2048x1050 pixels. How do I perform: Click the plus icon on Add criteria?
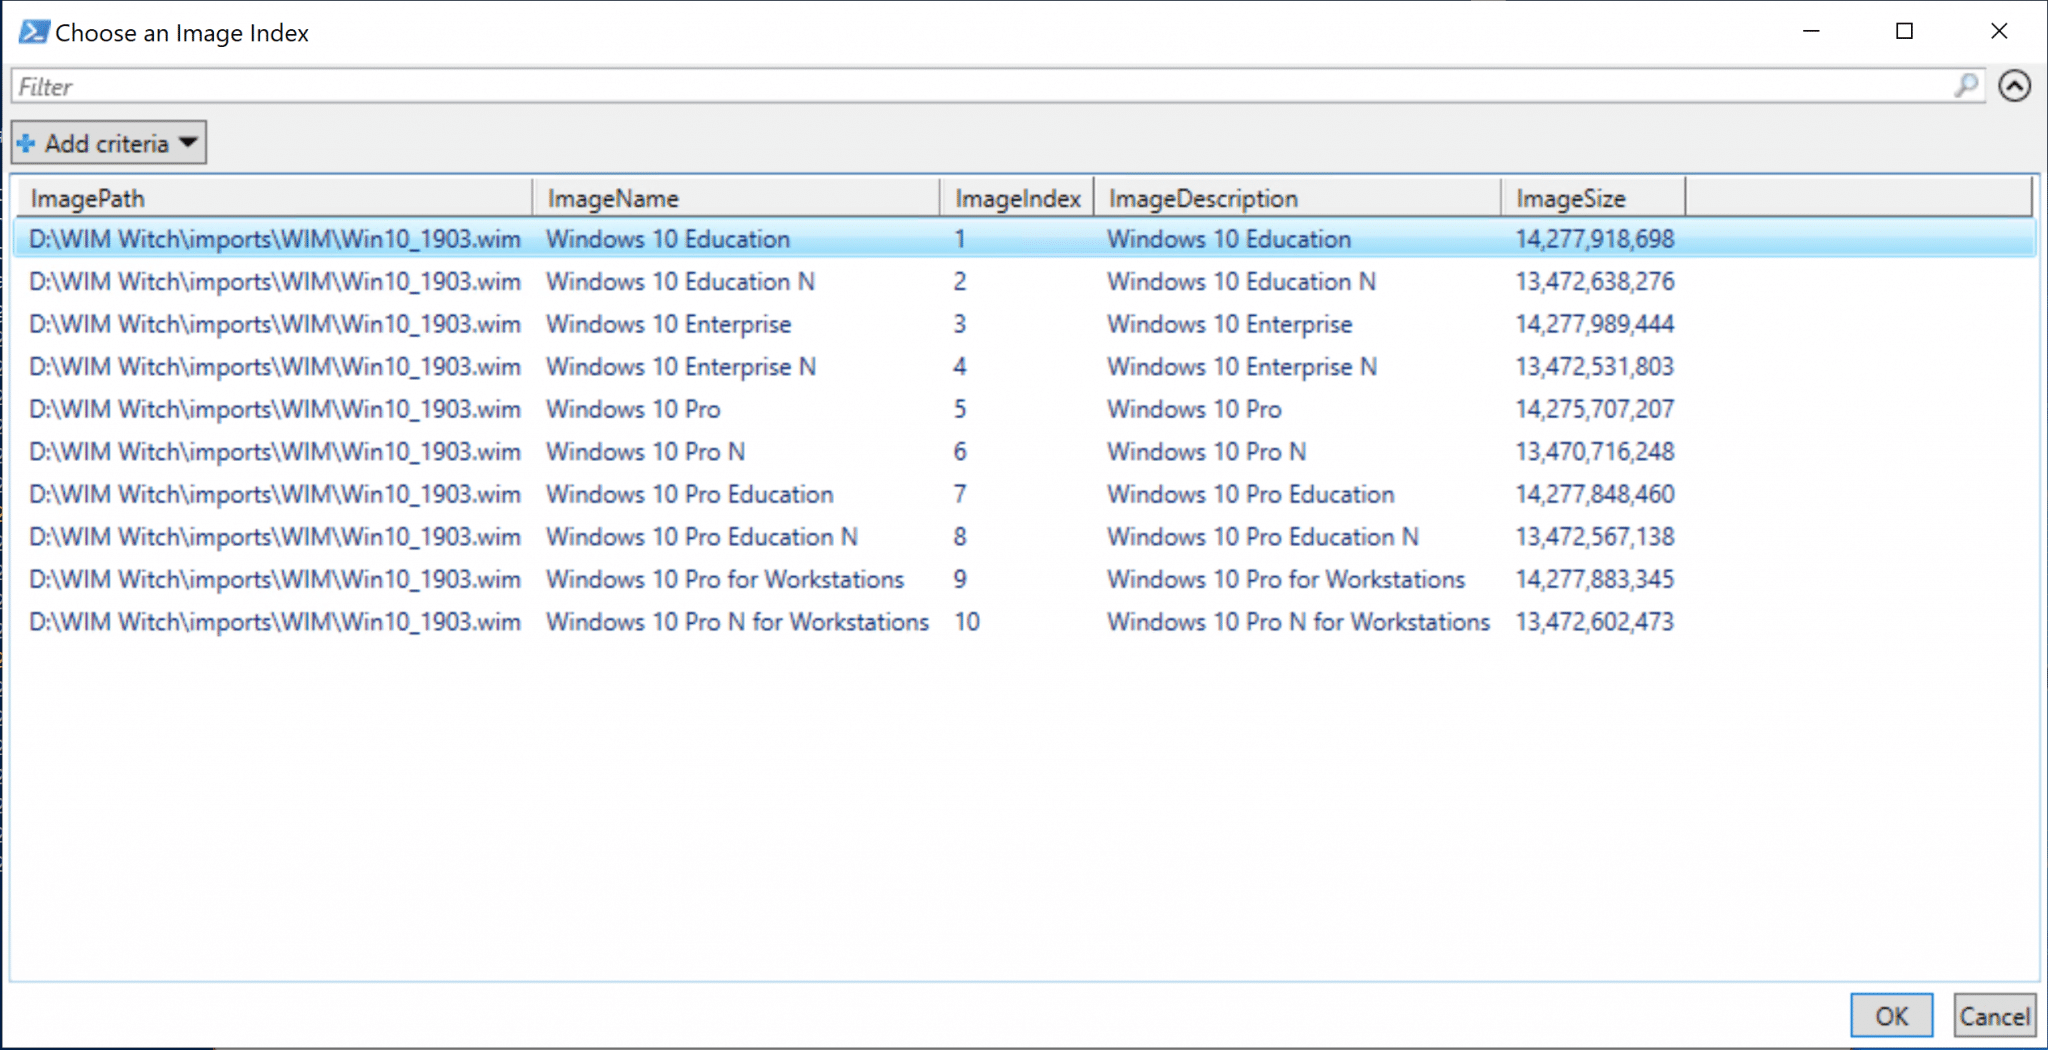25,142
